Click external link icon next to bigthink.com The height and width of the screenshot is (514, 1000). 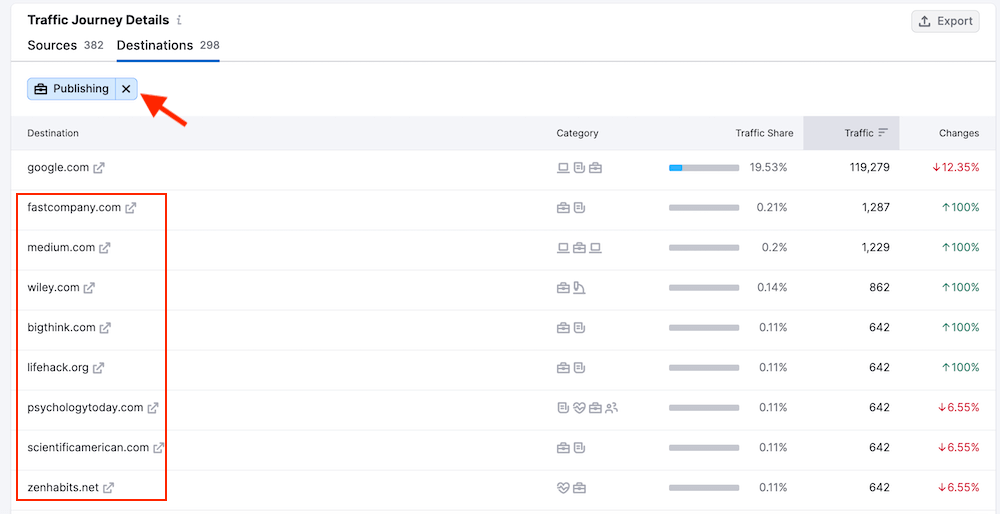pos(105,328)
